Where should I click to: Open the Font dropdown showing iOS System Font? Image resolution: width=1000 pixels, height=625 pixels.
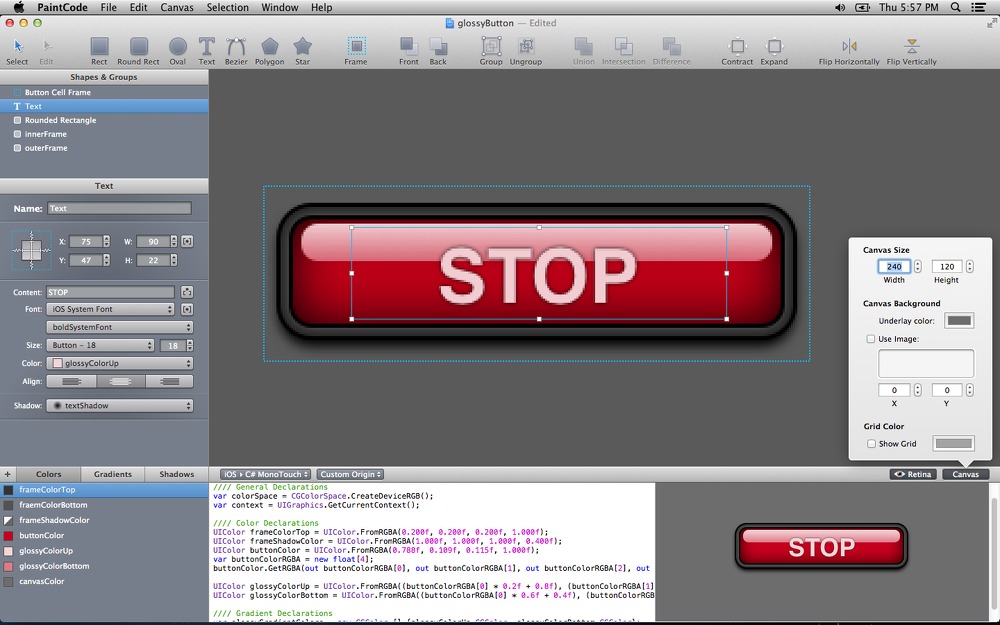click(x=110, y=309)
